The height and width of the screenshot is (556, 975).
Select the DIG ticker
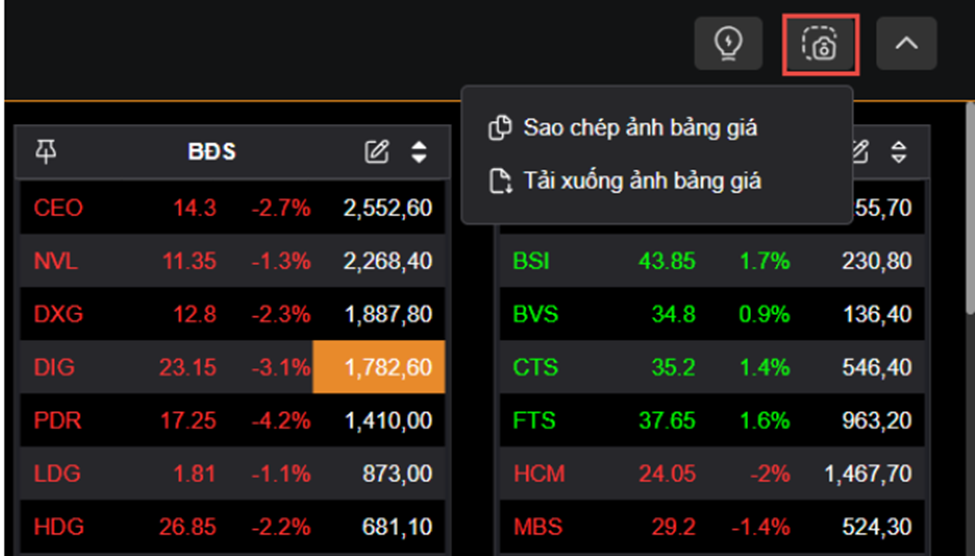54,368
